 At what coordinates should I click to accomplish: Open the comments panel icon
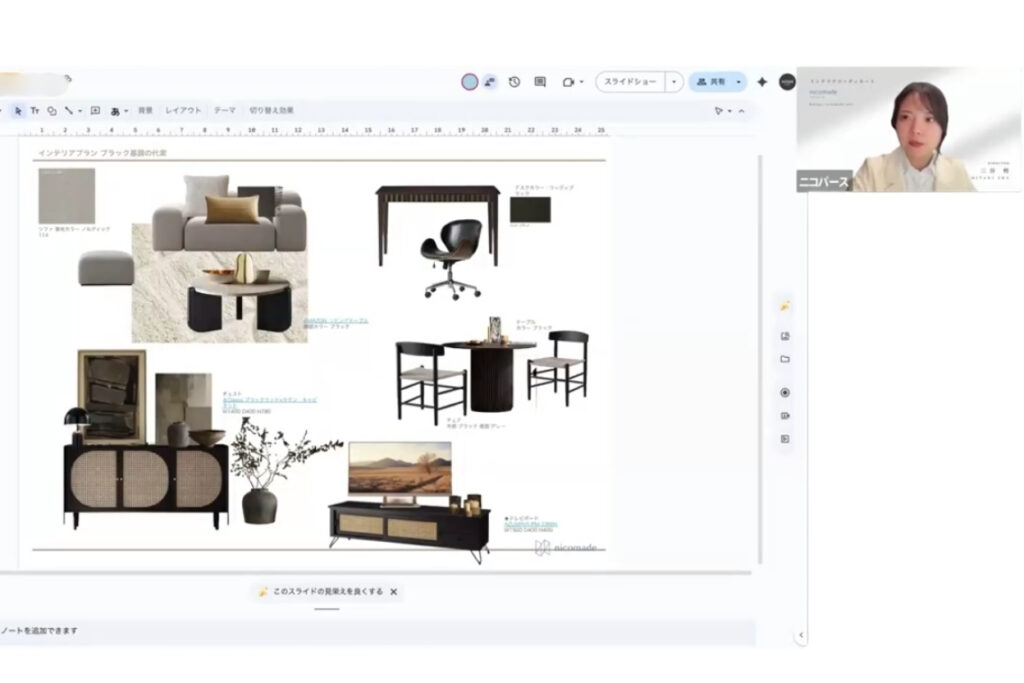[x=540, y=82]
